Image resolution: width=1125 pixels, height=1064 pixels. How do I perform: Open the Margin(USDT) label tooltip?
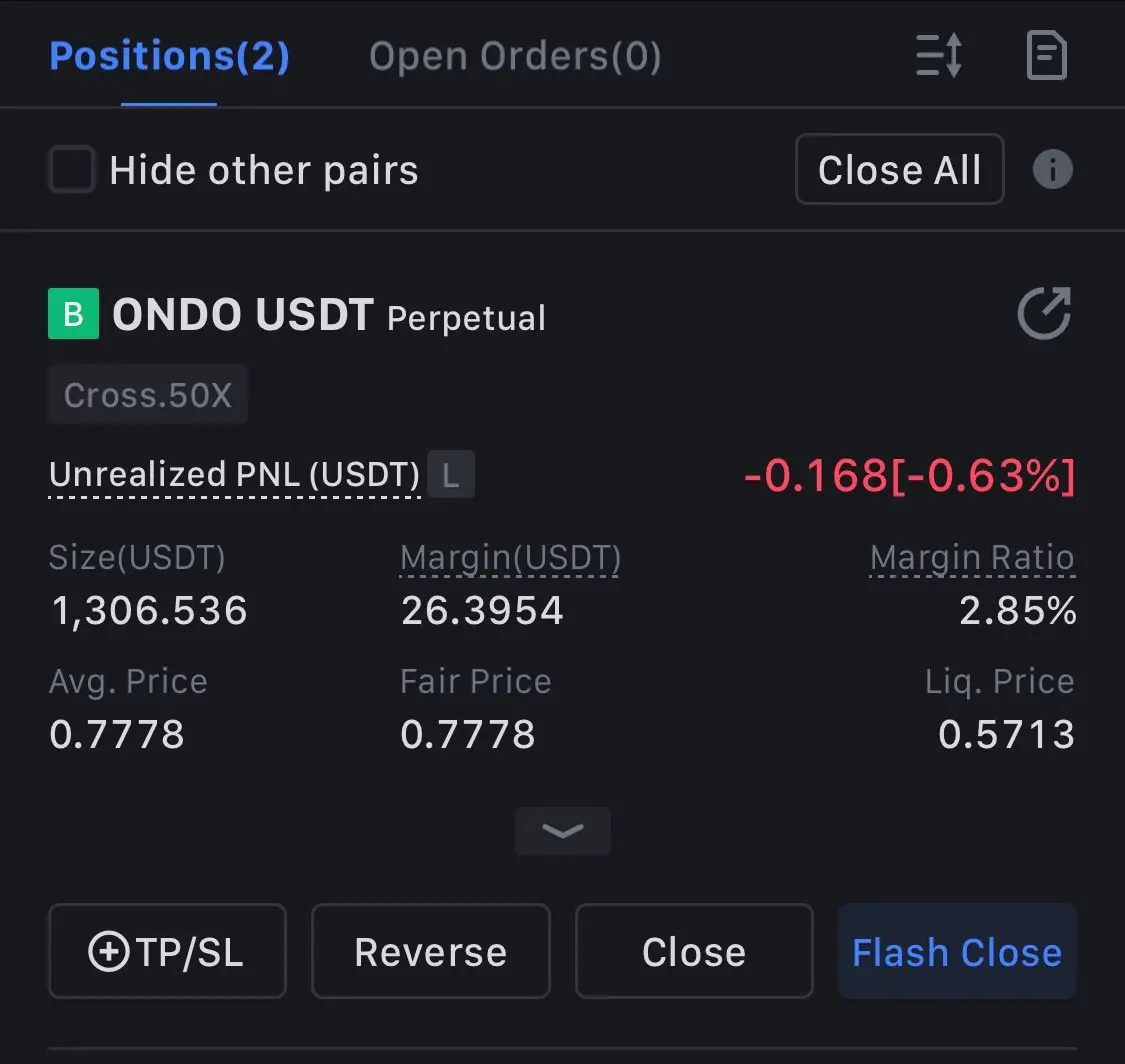510,558
